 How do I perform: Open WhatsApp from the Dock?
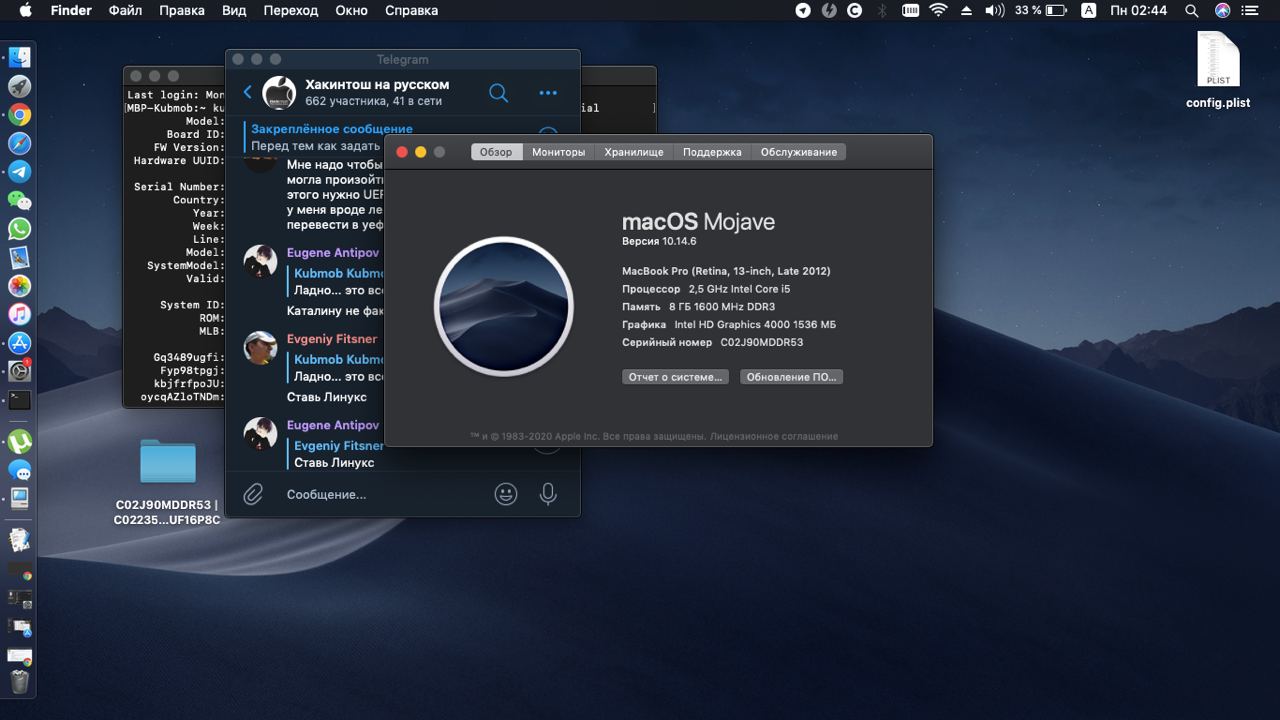tap(20, 229)
